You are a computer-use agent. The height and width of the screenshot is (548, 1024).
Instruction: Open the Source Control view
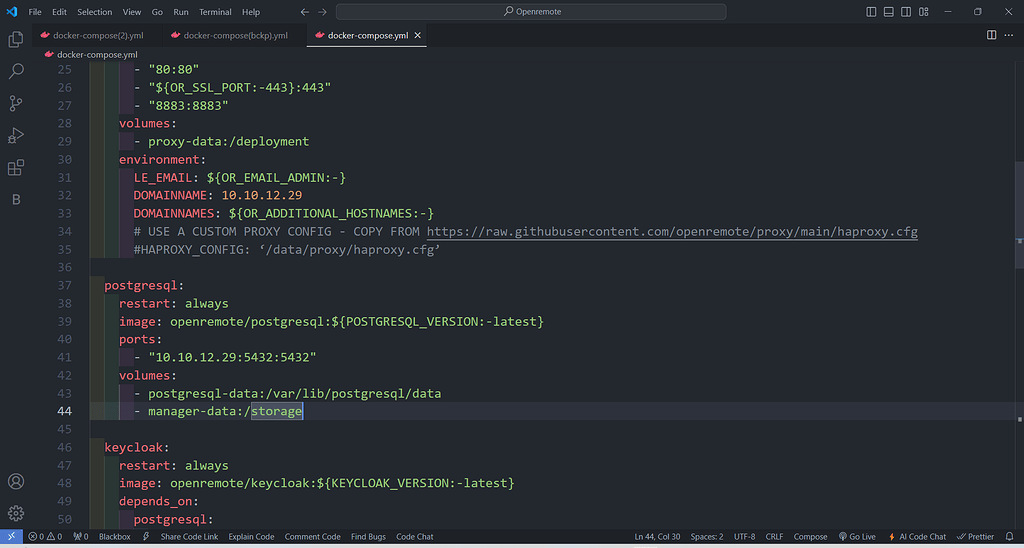pos(16,104)
